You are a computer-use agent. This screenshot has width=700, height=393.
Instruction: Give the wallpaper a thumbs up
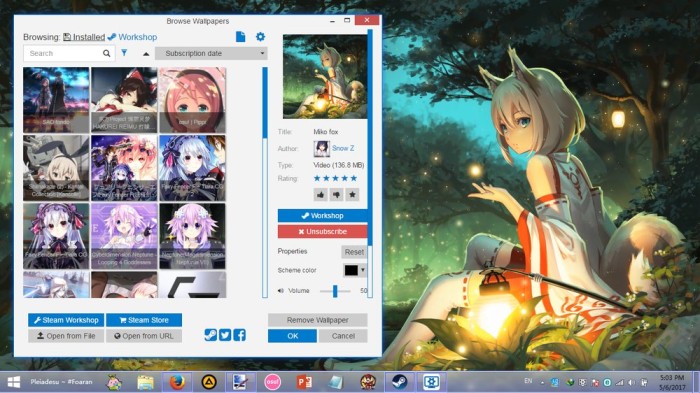click(x=321, y=194)
